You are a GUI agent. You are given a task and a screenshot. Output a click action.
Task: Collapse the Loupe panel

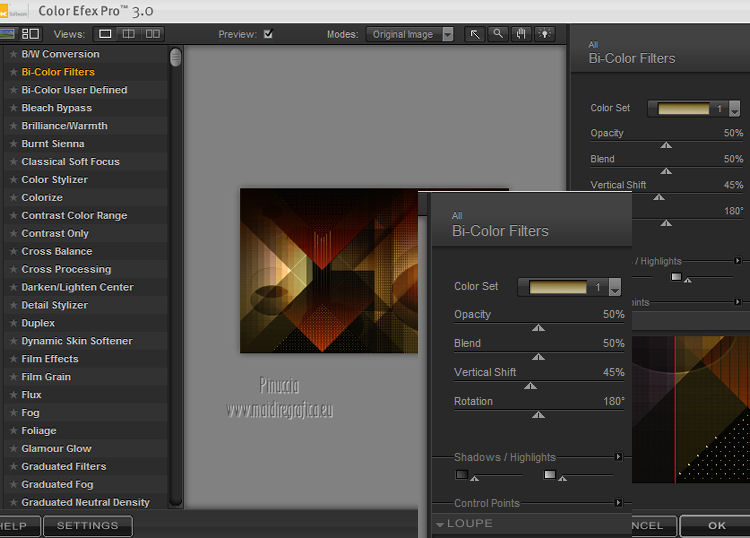440,524
